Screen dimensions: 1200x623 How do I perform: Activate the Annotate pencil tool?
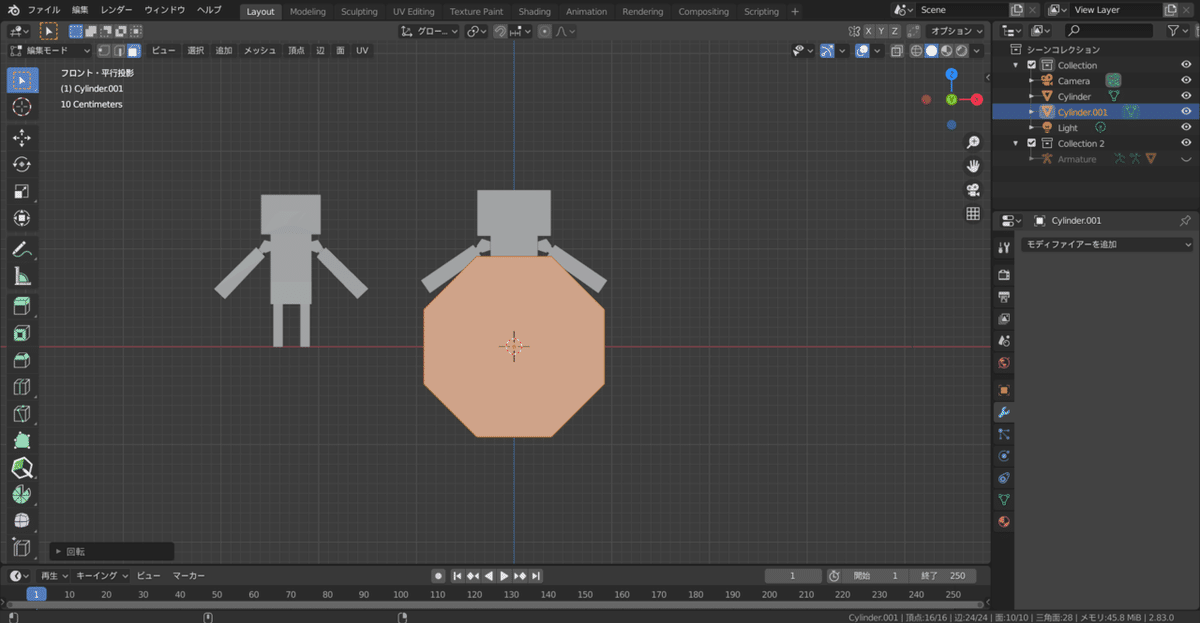point(22,249)
